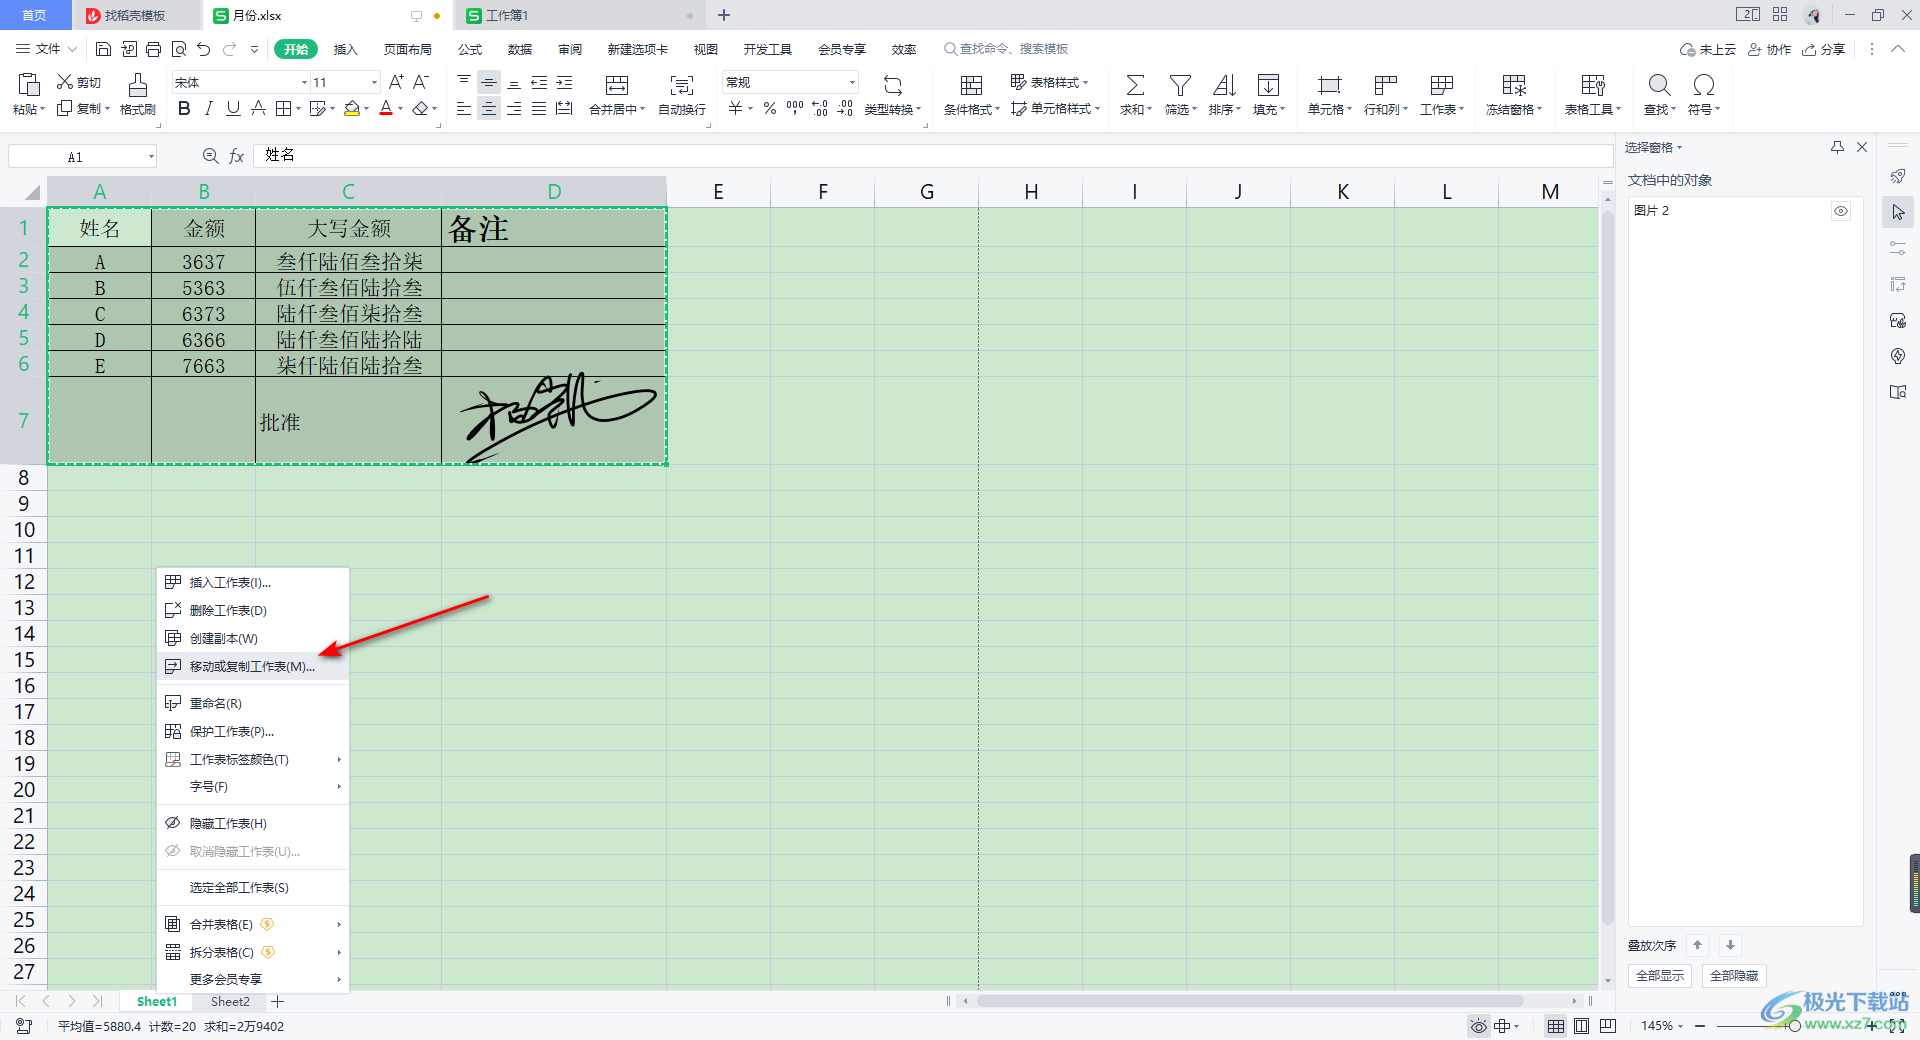Toggle middle vertical alignment

[489, 83]
